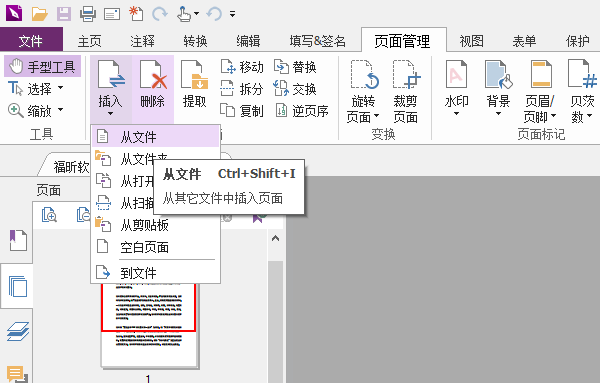Image resolution: width=600 pixels, height=383 pixels.
Task: Click the Foxit application logo icon
Action: point(14,13)
